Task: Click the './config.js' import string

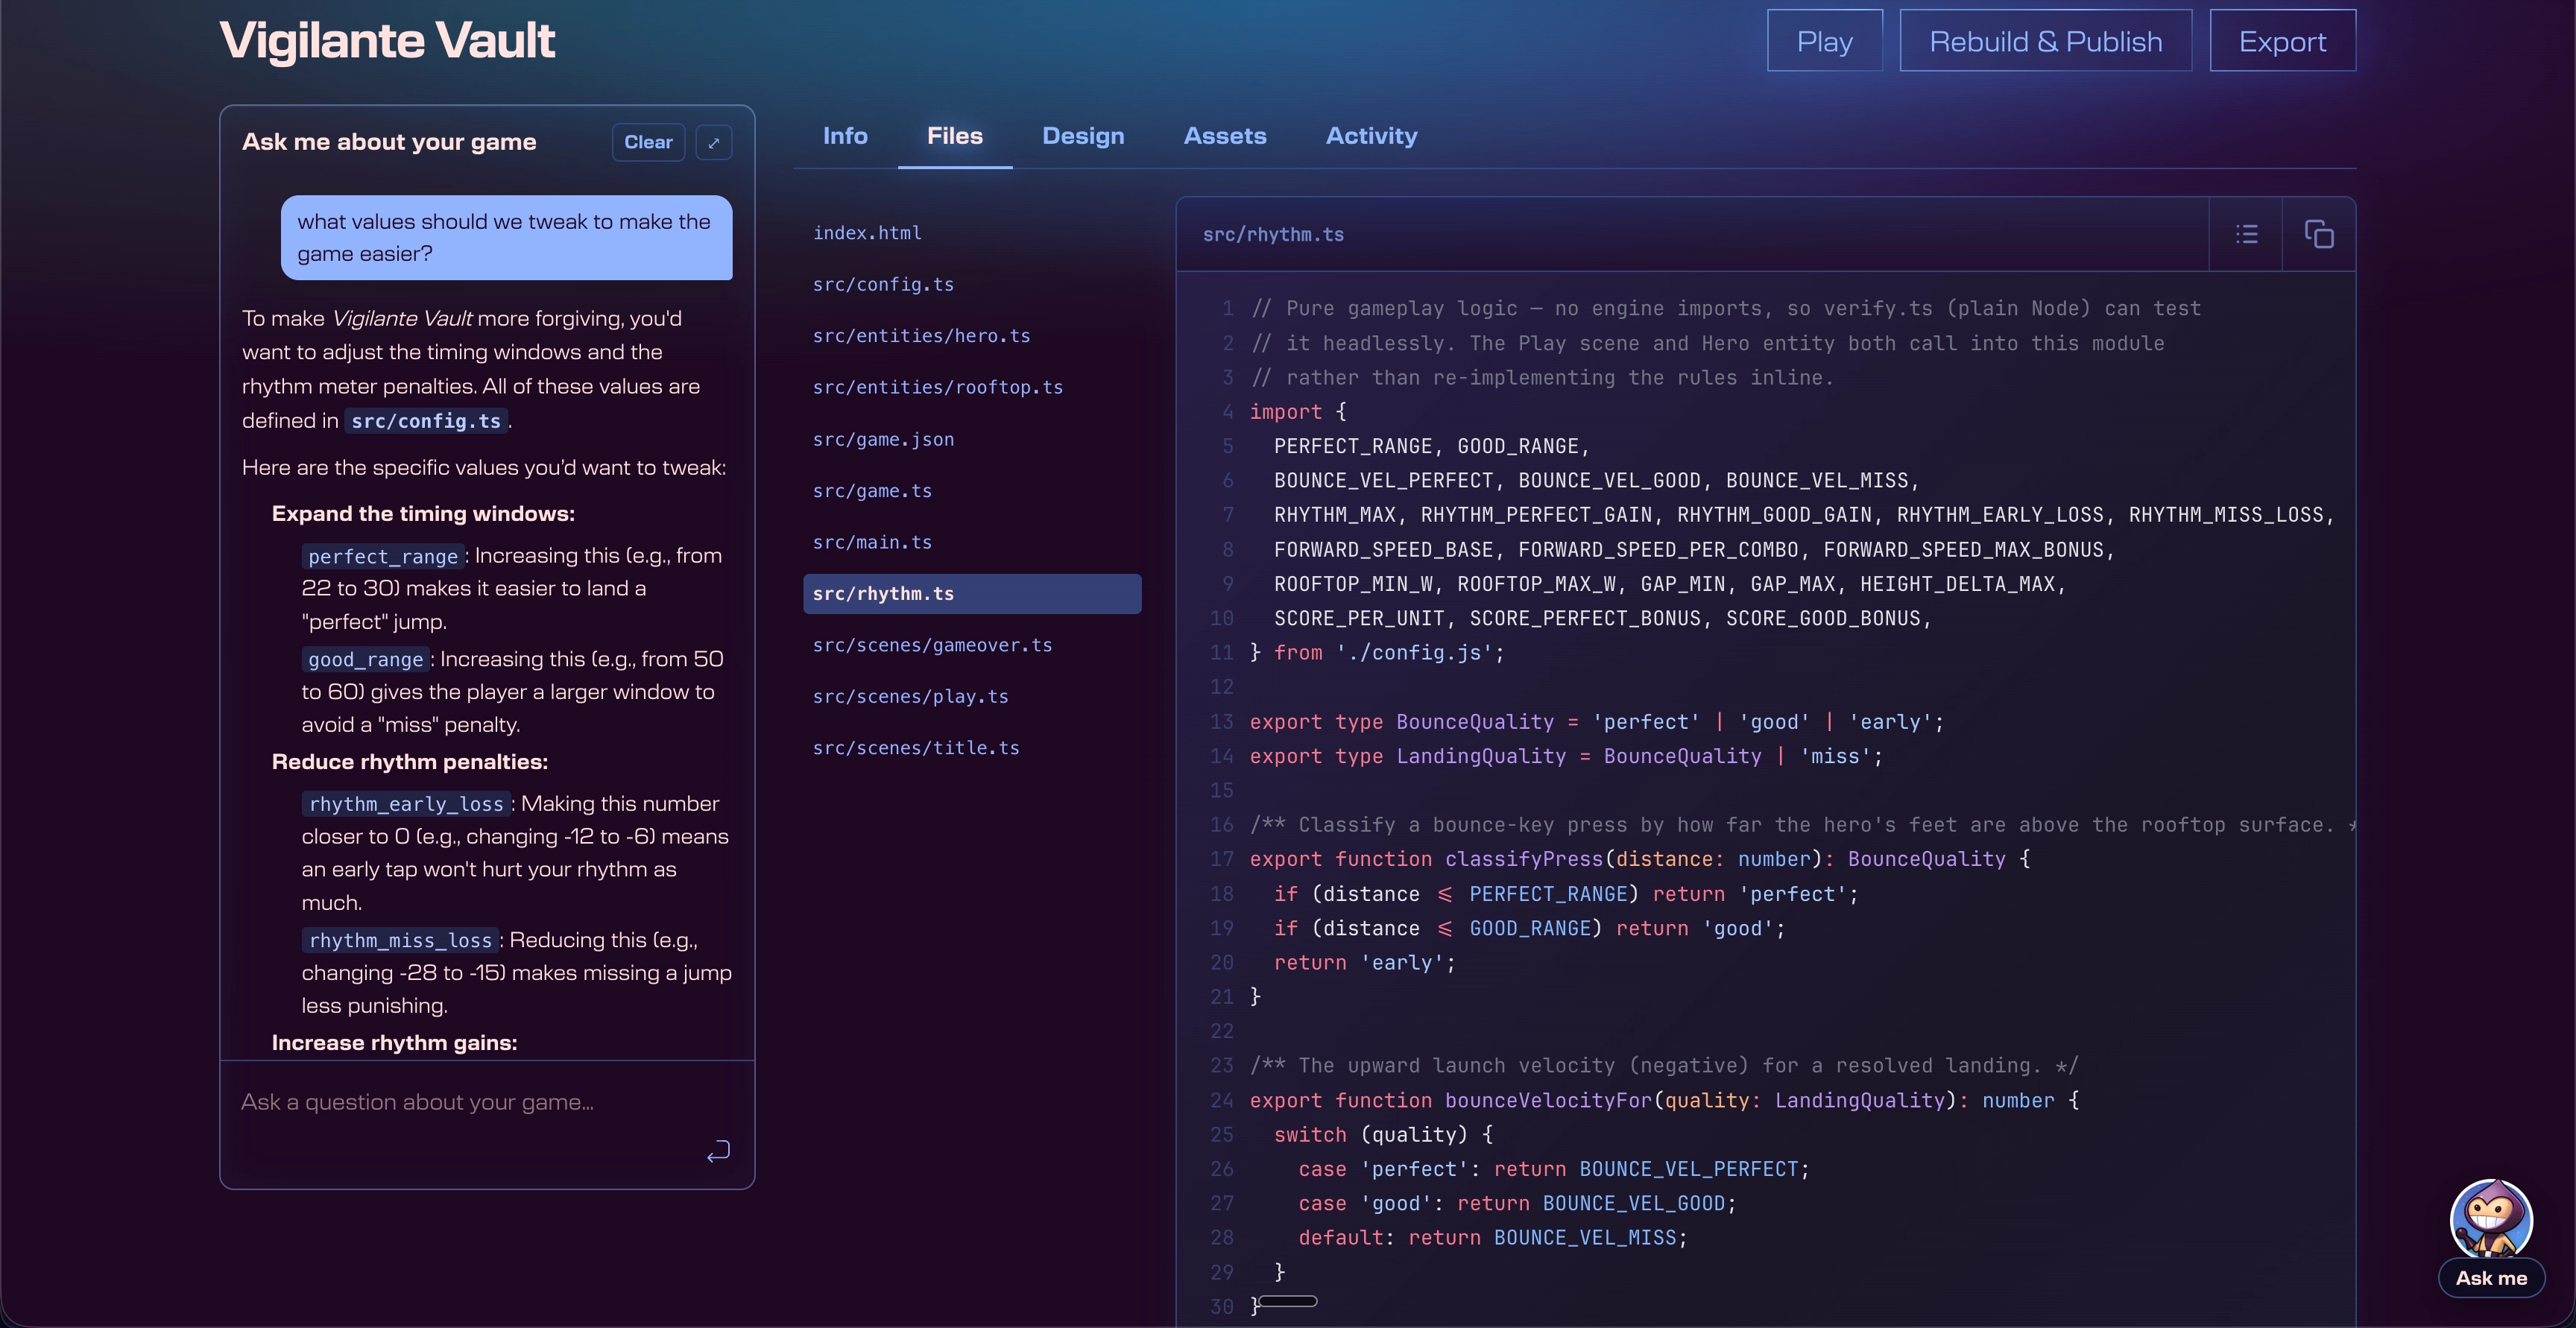Action: click(x=1414, y=653)
